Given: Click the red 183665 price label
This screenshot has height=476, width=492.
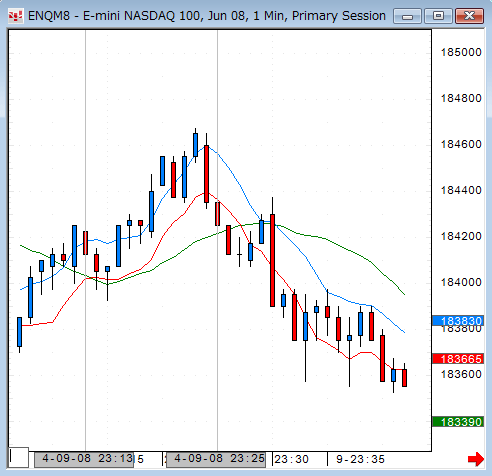Looking at the screenshot, I should (458, 359).
